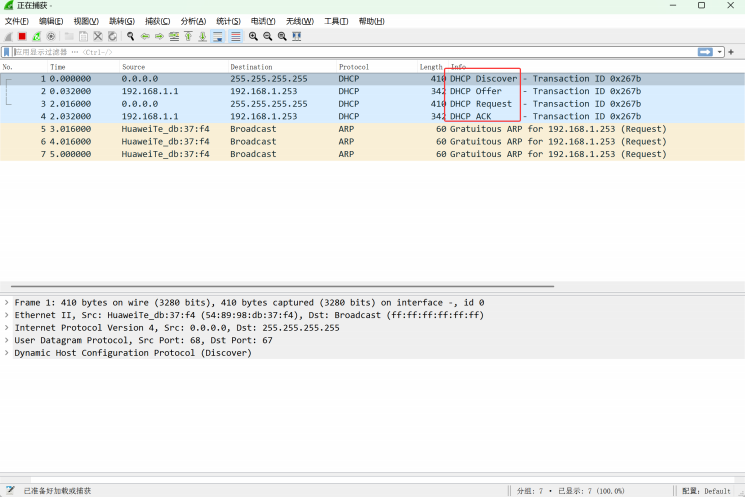The width and height of the screenshot is (745, 497).
Task: Click the display filter input field
Action: [354, 52]
